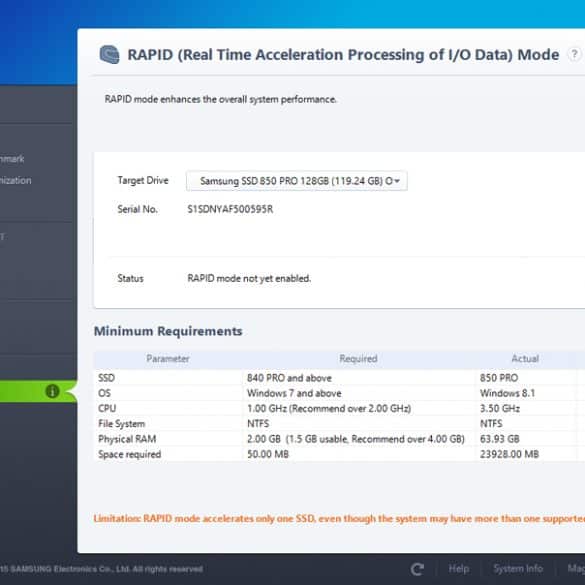This screenshot has width=585, height=585.
Task: Click the '840 PRO and above' cell
Action: tap(289, 378)
